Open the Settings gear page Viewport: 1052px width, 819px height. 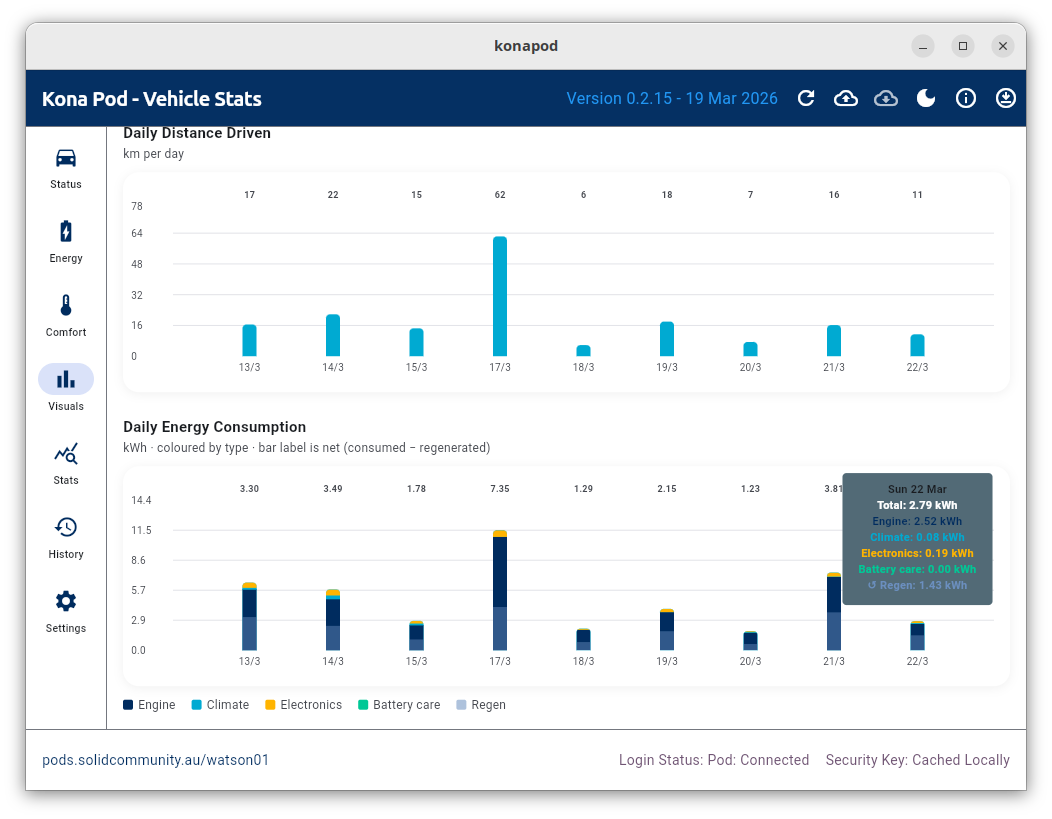[66, 612]
